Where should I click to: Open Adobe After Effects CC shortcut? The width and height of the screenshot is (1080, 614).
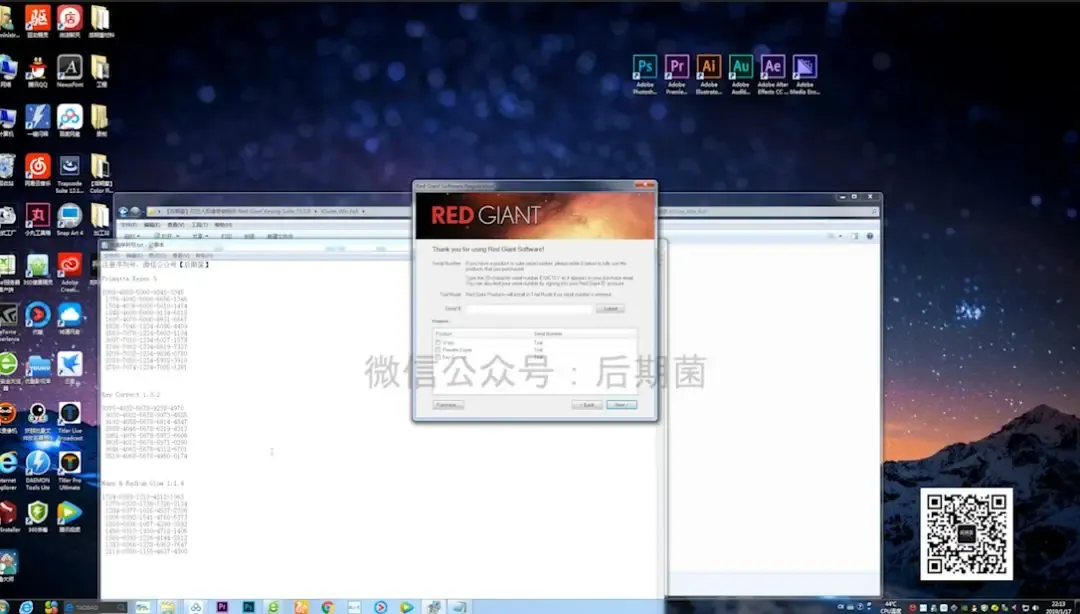click(x=772, y=74)
